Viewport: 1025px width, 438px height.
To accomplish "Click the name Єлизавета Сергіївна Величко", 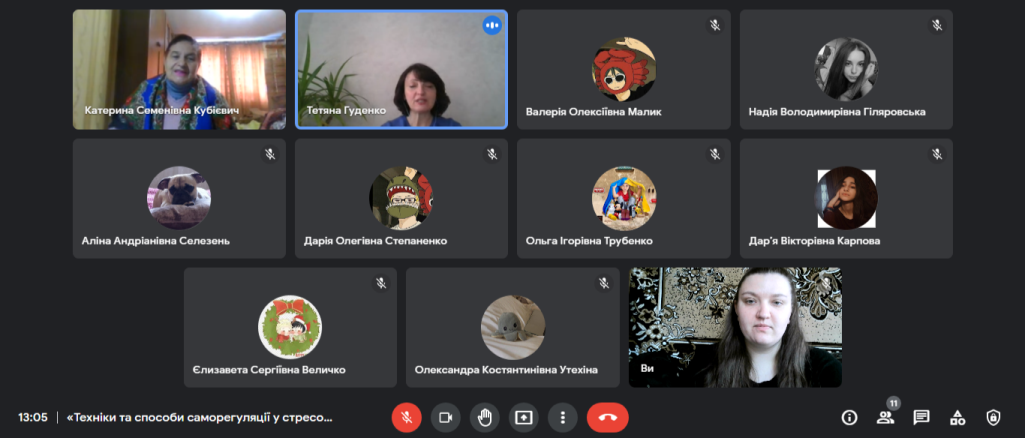I will click(x=269, y=370).
